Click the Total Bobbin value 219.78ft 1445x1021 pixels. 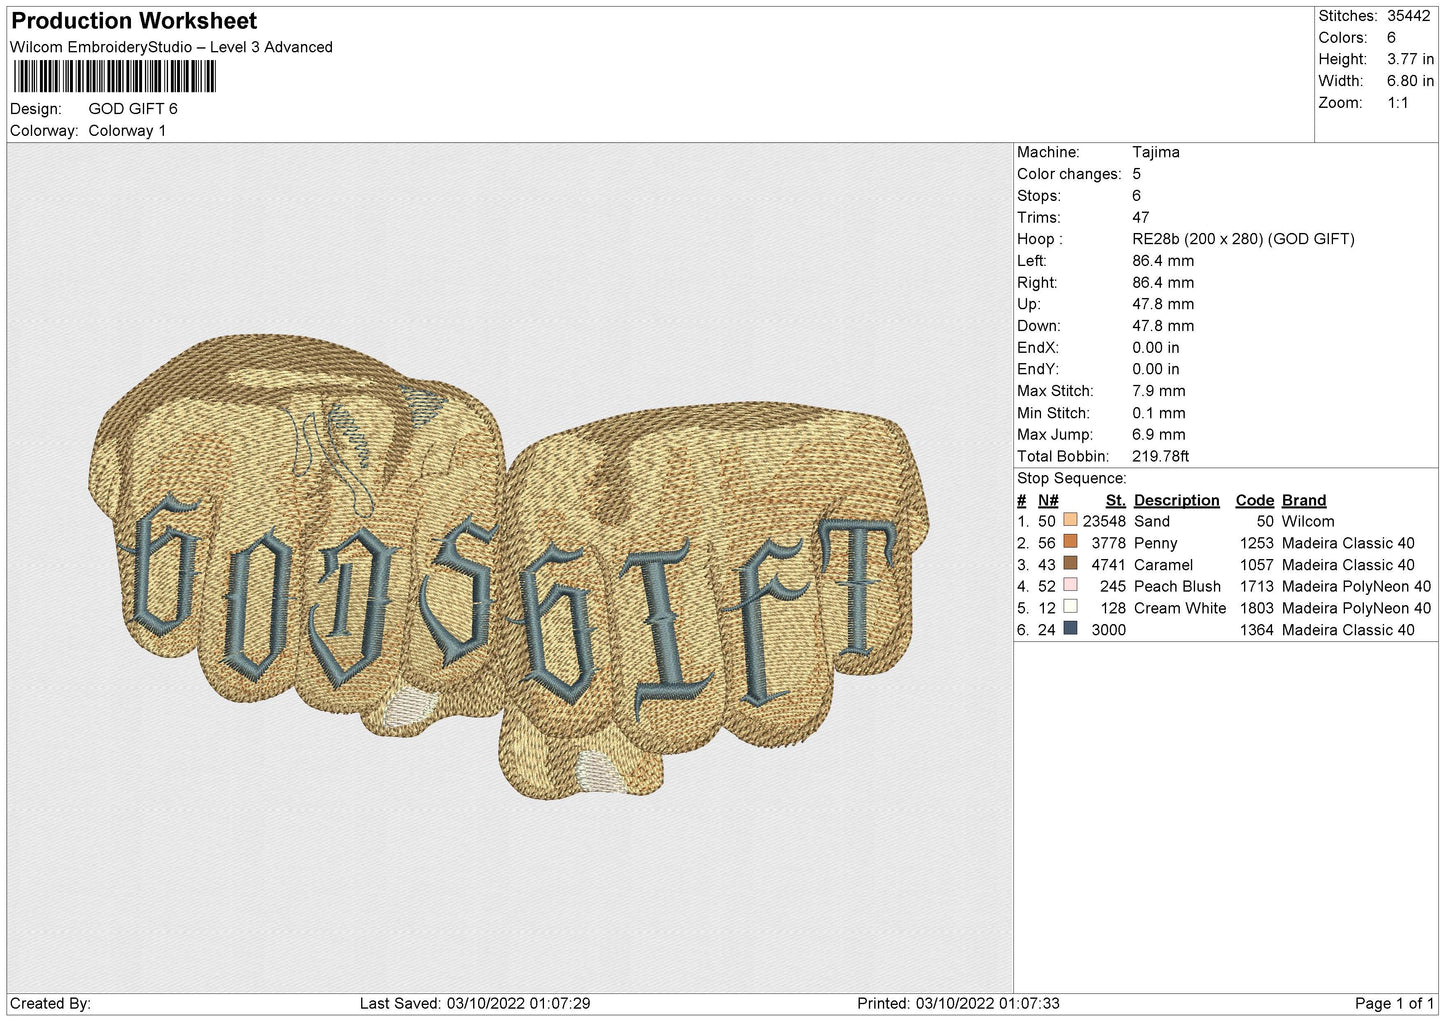coord(1161,456)
